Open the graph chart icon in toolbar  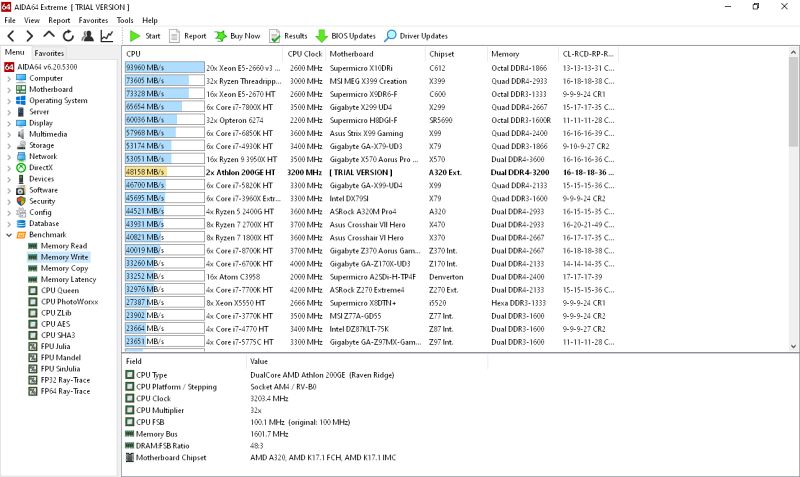pos(107,36)
